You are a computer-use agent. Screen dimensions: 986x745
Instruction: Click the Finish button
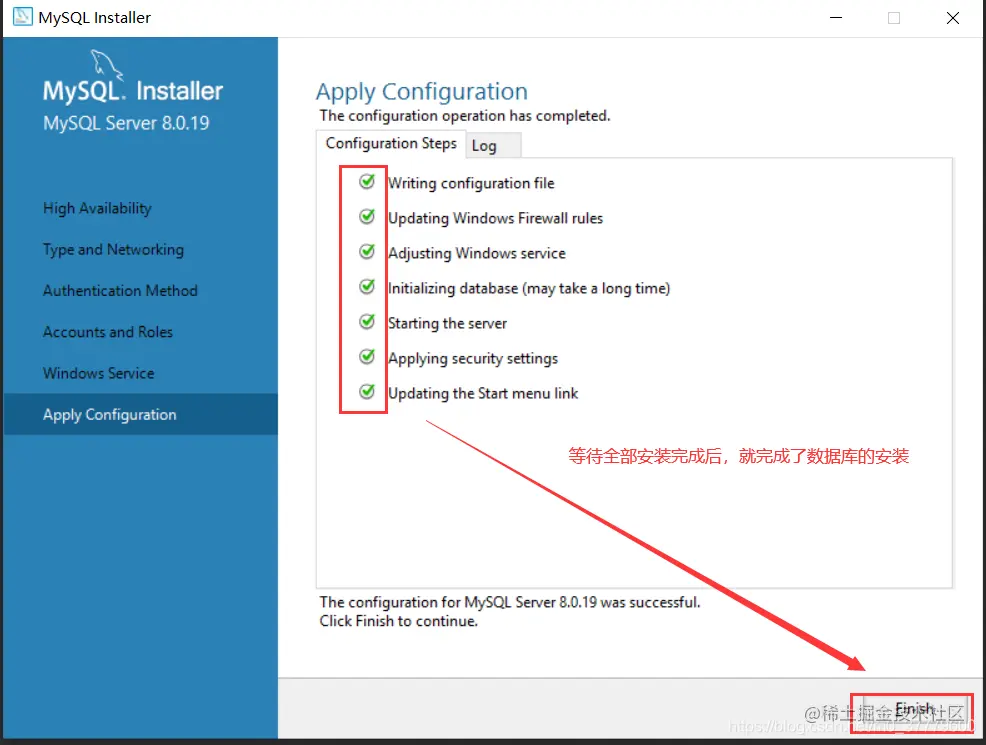pyautogui.click(x=915, y=710)
